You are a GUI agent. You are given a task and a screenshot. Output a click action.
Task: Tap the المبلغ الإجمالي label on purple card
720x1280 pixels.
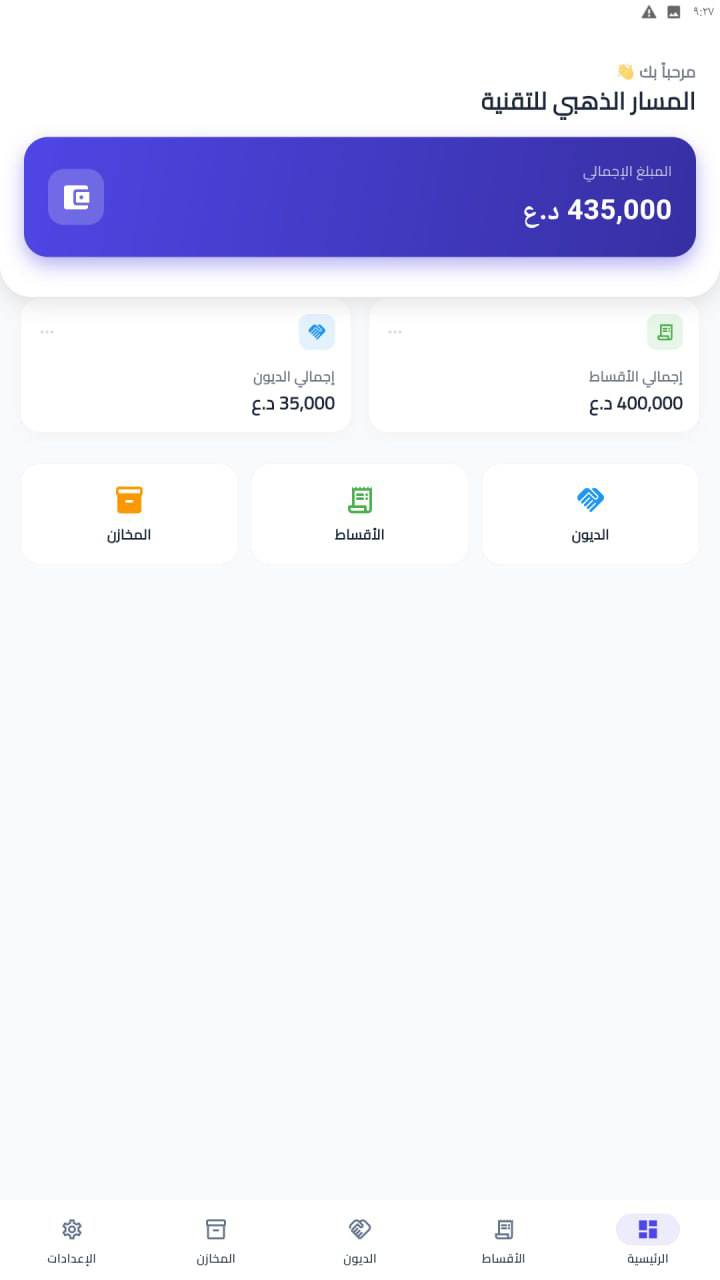pyautogui.click(x=627, y=172)
